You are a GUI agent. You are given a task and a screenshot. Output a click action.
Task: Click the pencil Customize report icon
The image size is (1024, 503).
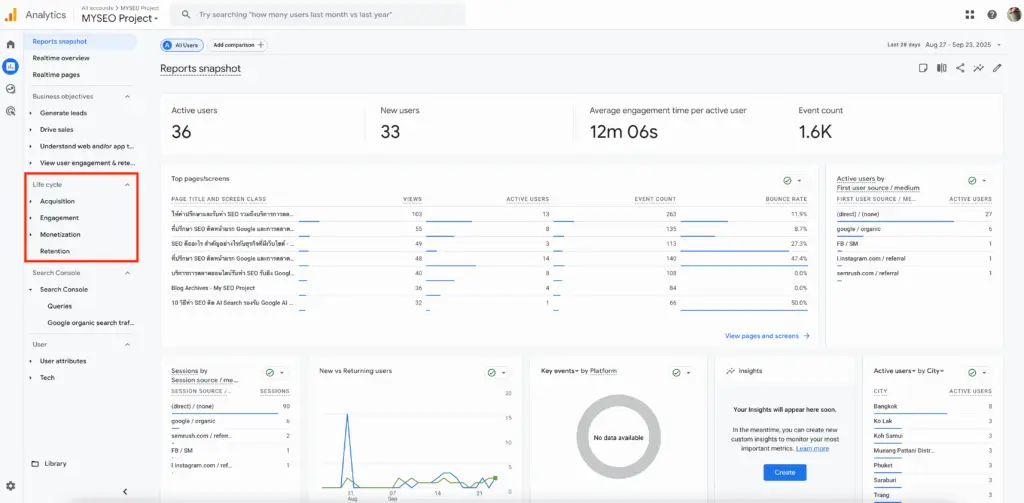click(996, 68)
